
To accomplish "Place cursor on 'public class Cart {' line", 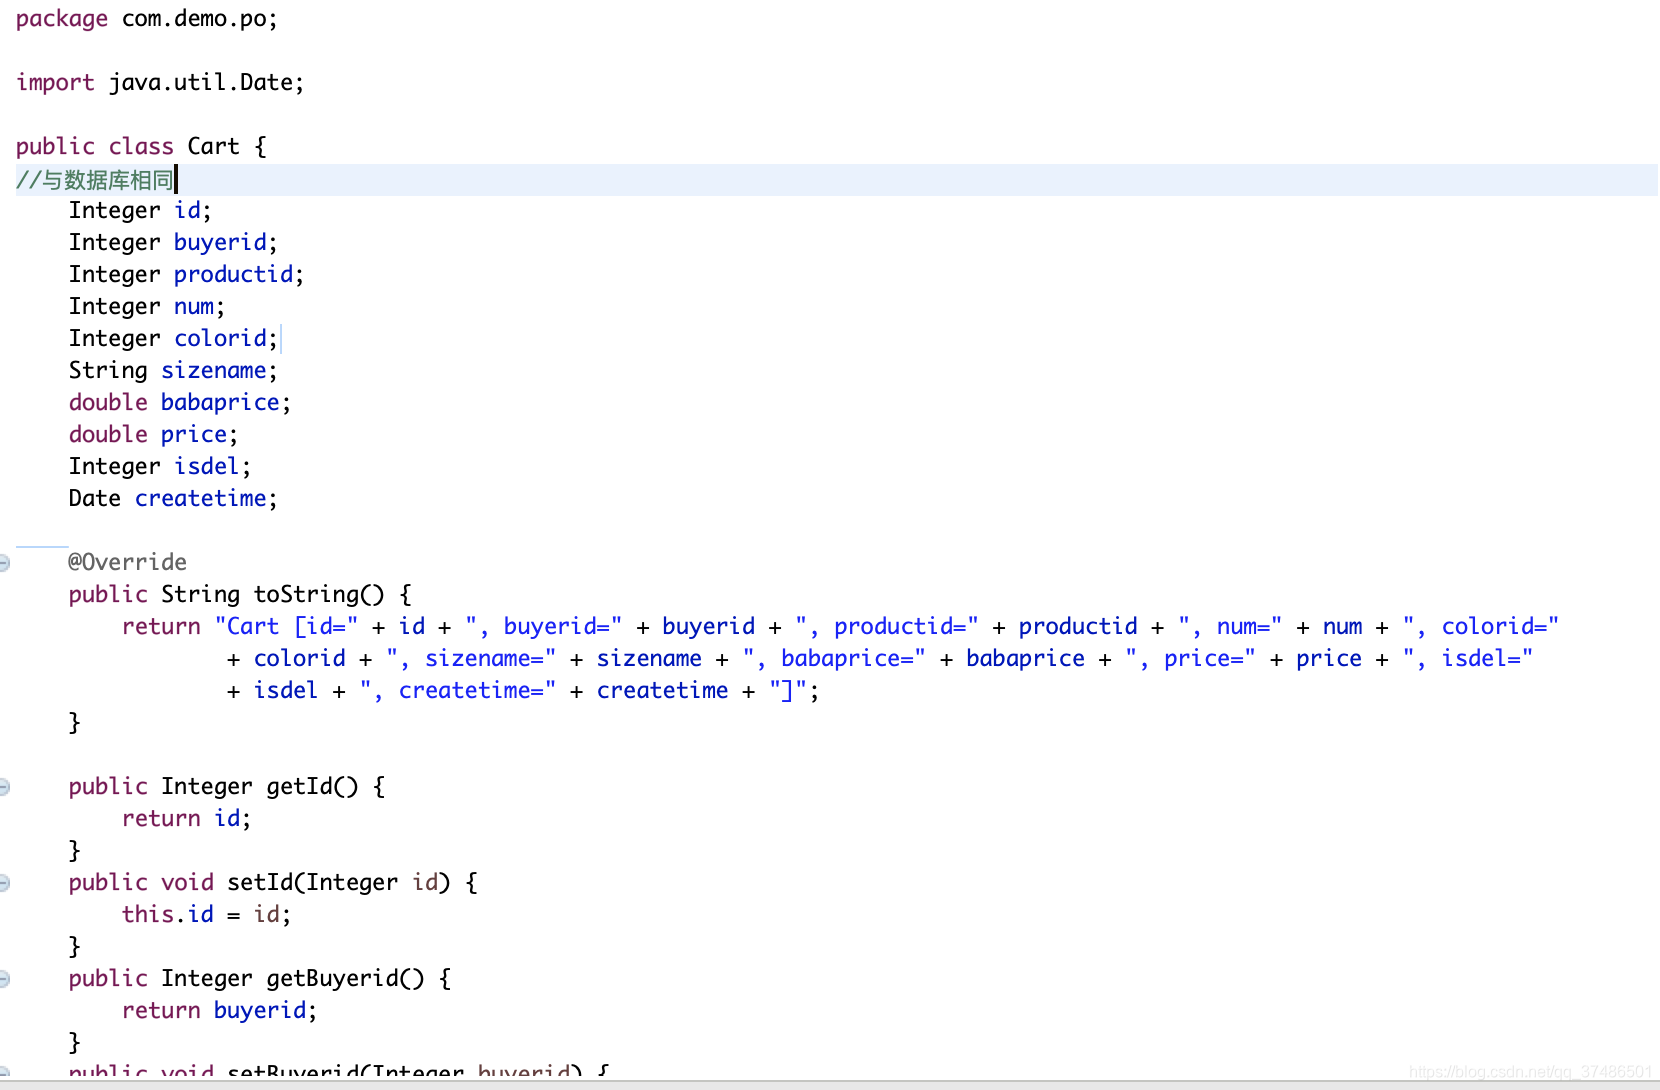I will point(142,146).
